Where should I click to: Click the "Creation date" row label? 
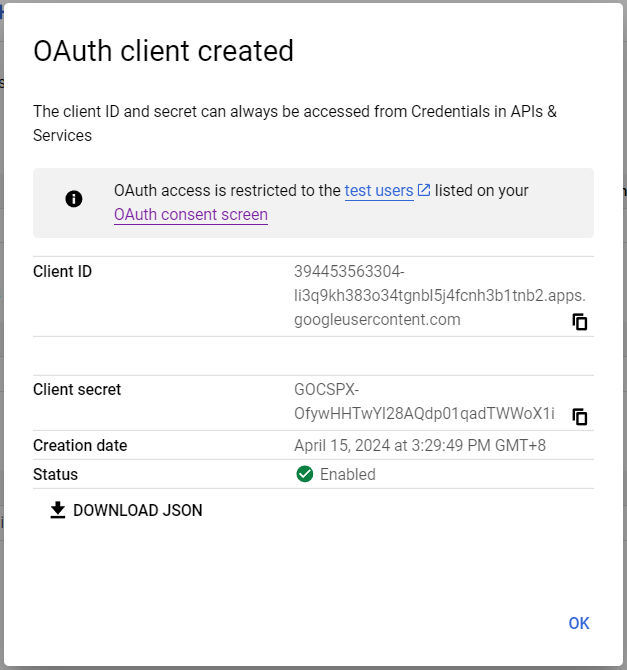pos(80,445)
